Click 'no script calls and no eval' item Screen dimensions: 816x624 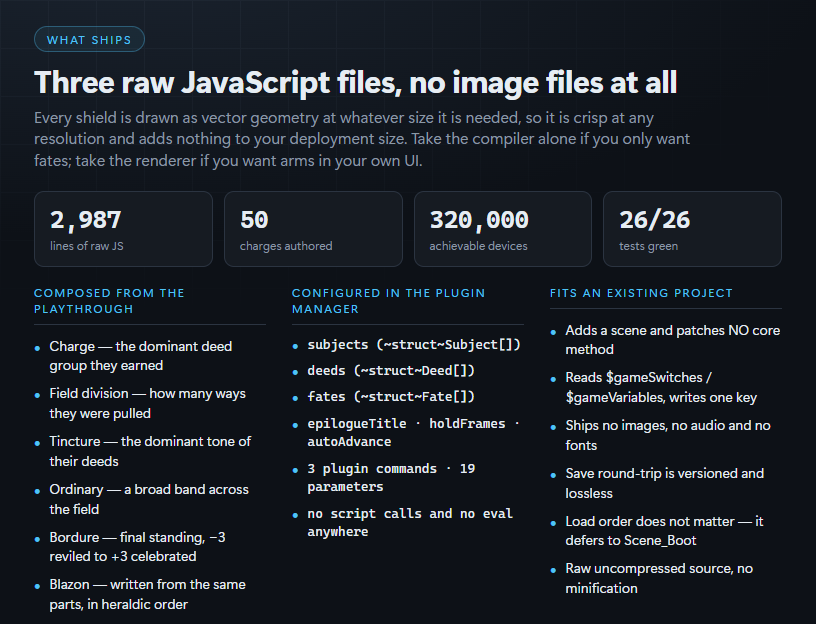click(410, 523)
